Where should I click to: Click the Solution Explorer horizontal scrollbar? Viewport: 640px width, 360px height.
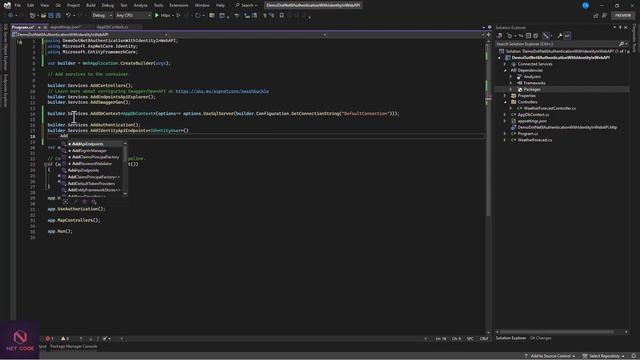click(x=557, y=332)
